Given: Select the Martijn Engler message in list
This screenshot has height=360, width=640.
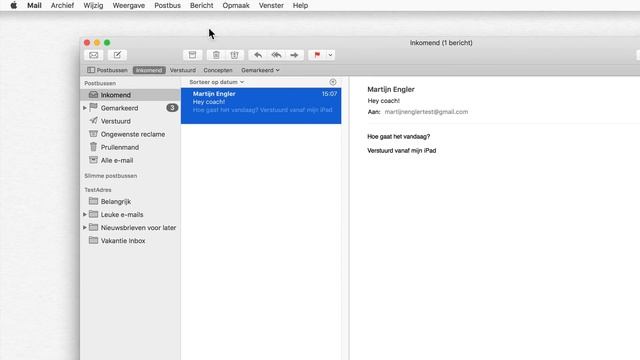Looking at the screenshot, I should click(261, 106).
